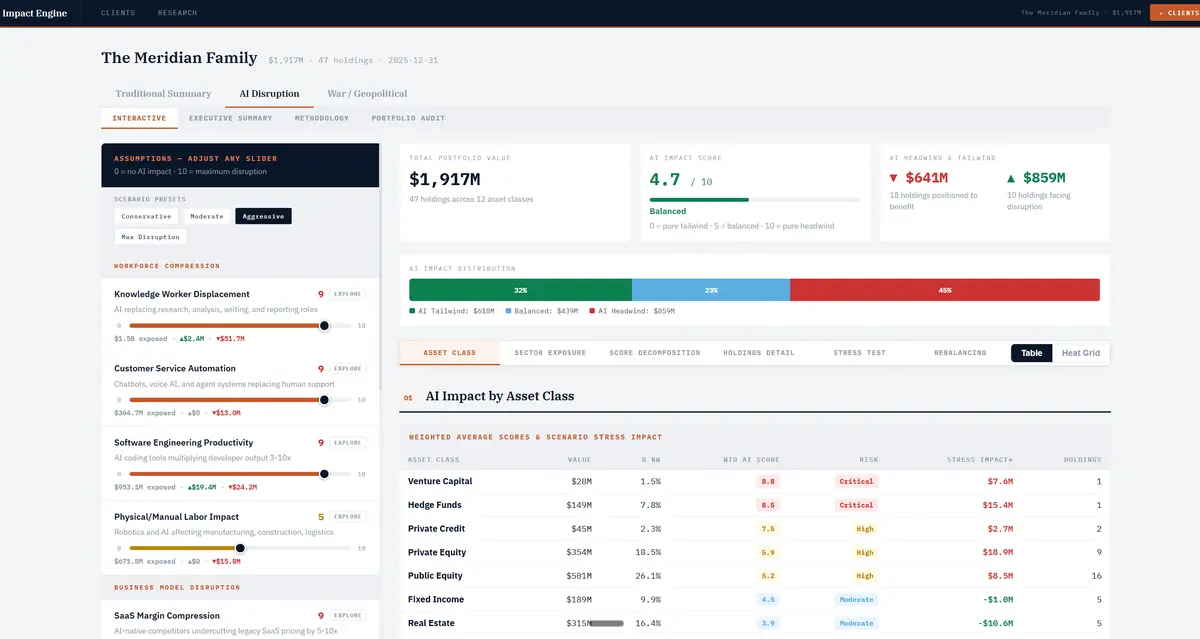Screen dimensions: 1200x639
Task: Open the Traditional Summary tab
Action: point(163,94)
